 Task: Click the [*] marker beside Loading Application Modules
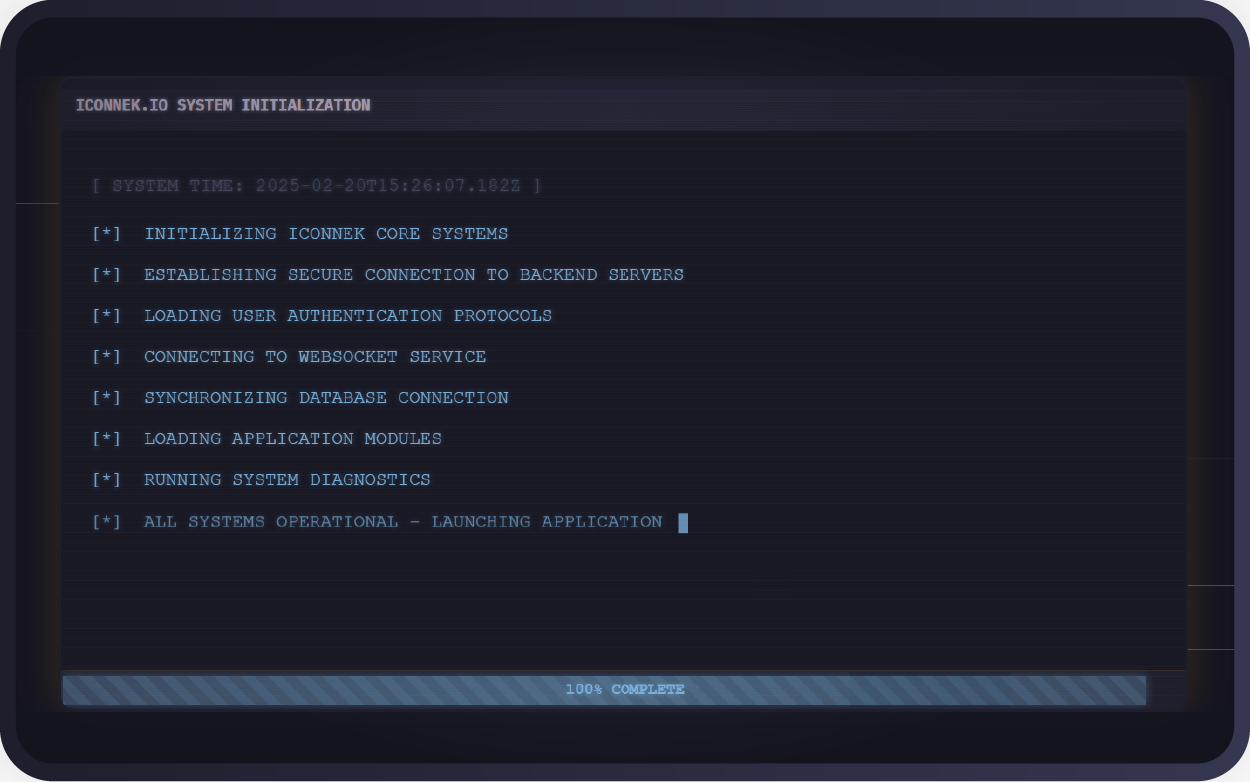(x=106, y=439)
